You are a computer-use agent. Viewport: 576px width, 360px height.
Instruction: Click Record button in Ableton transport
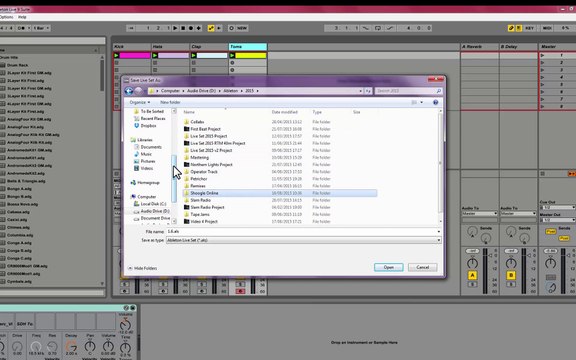(191, 28)
